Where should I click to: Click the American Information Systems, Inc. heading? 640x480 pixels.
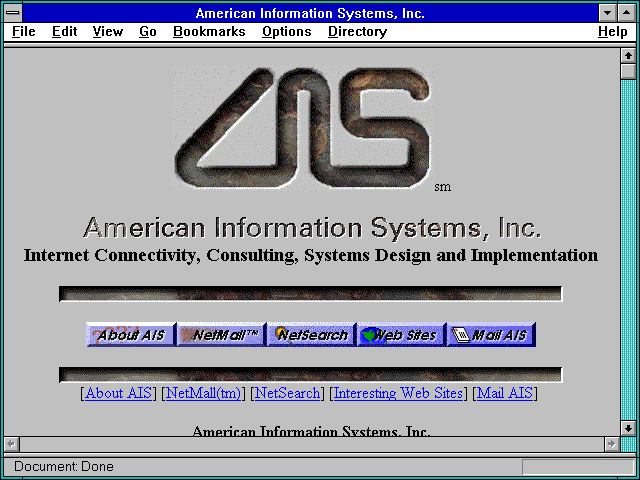(312, 228)
